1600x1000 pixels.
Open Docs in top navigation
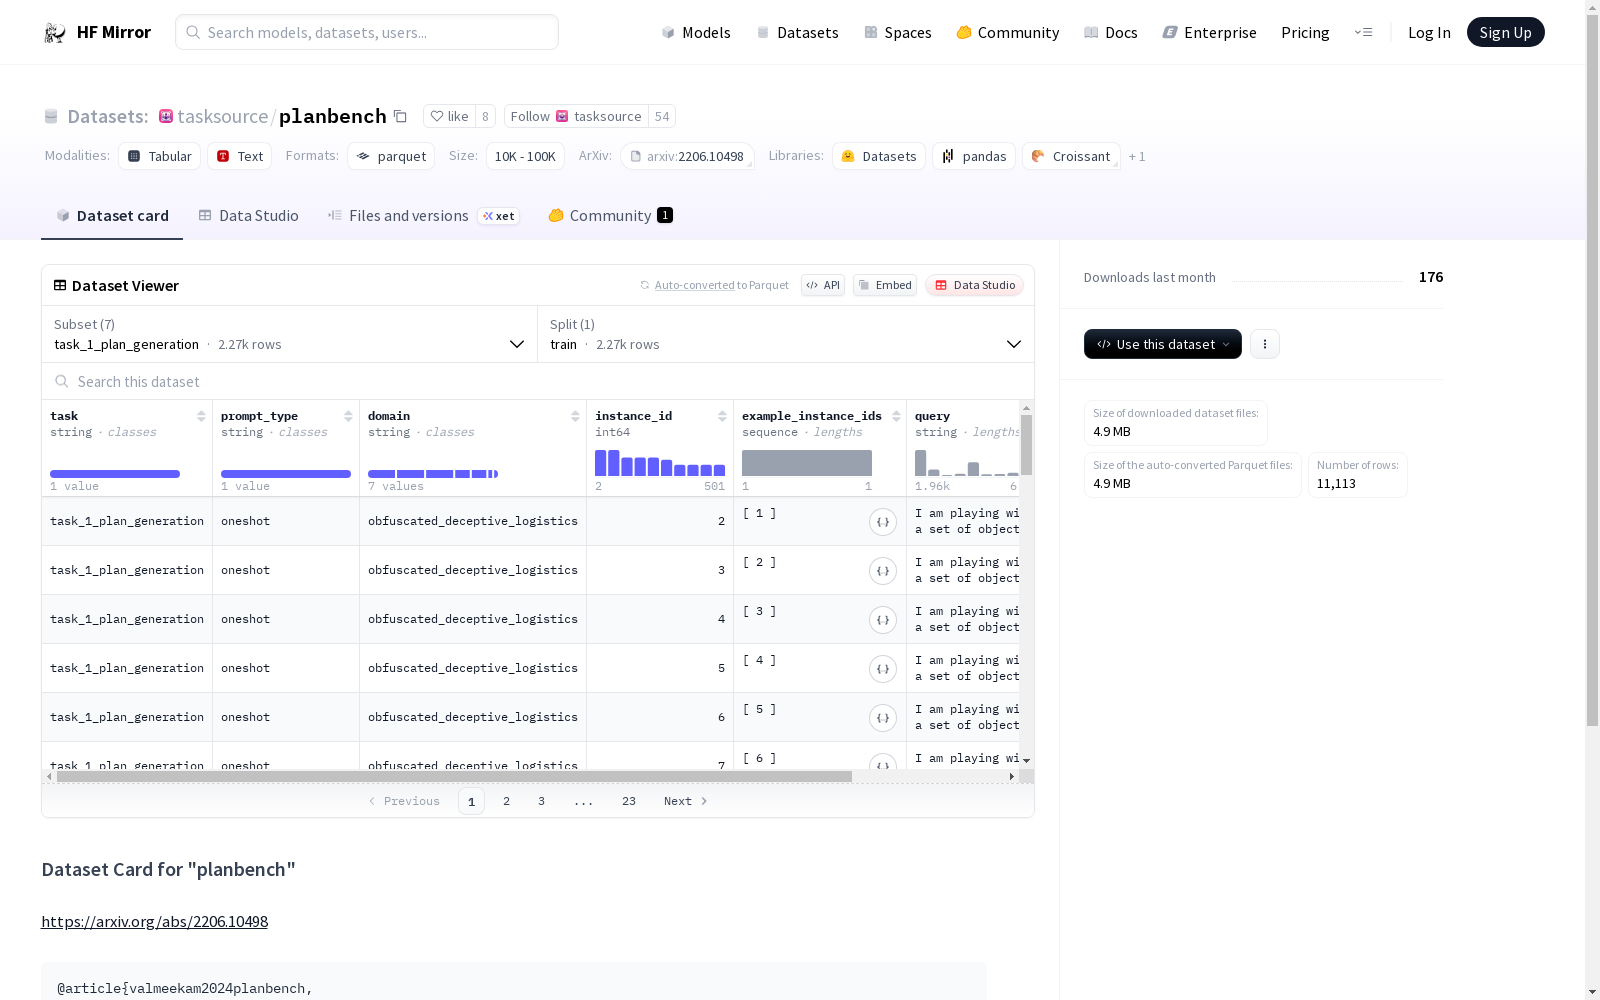point(1111,33)
